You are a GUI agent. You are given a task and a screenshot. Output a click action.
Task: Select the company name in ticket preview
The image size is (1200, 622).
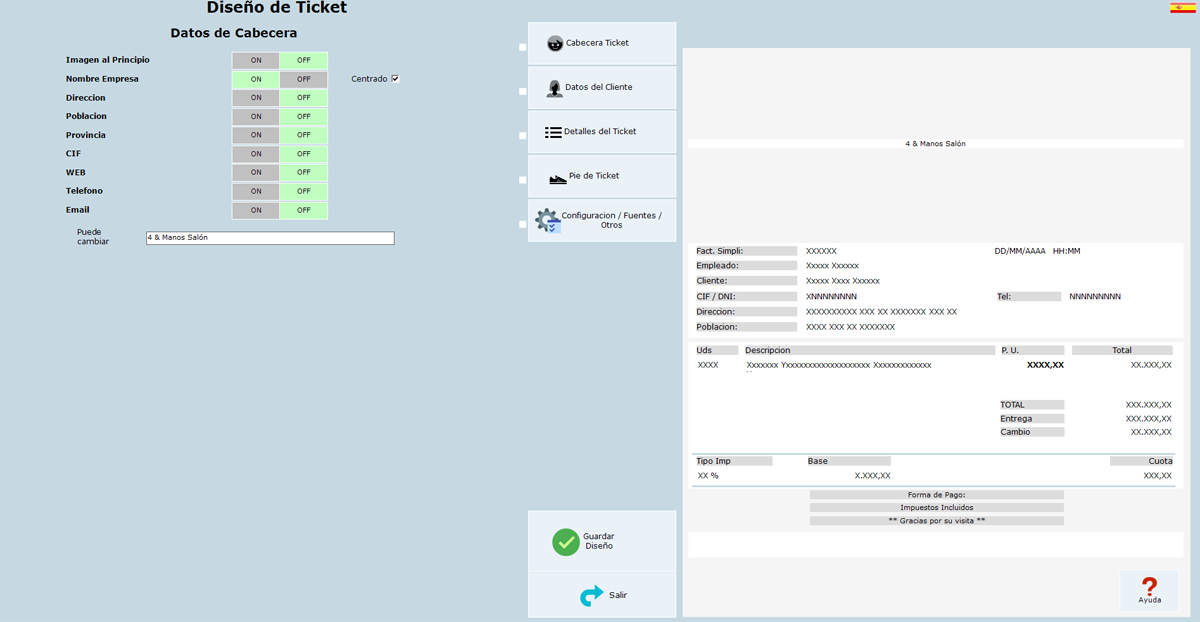[935, 144]
